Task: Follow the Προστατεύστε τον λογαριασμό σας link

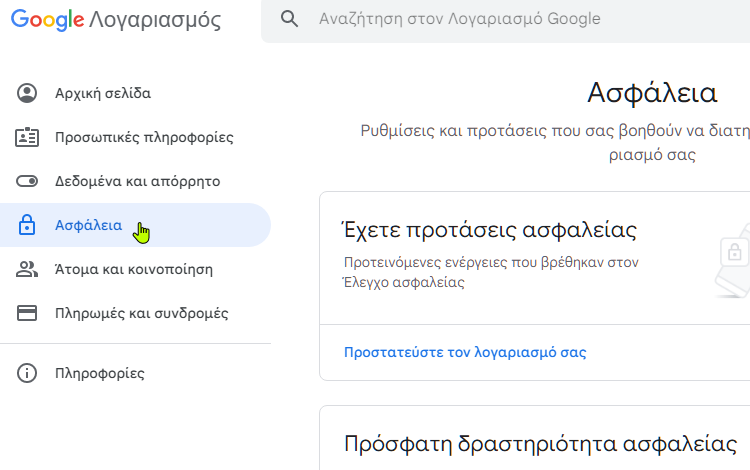Action: (465, 352)
